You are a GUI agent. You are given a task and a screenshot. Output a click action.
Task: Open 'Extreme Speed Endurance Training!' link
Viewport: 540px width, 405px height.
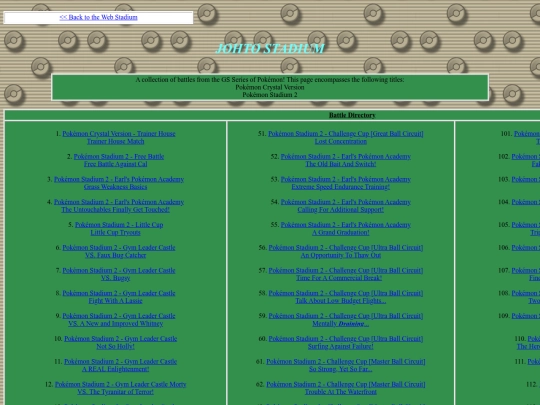coord(341,187)
